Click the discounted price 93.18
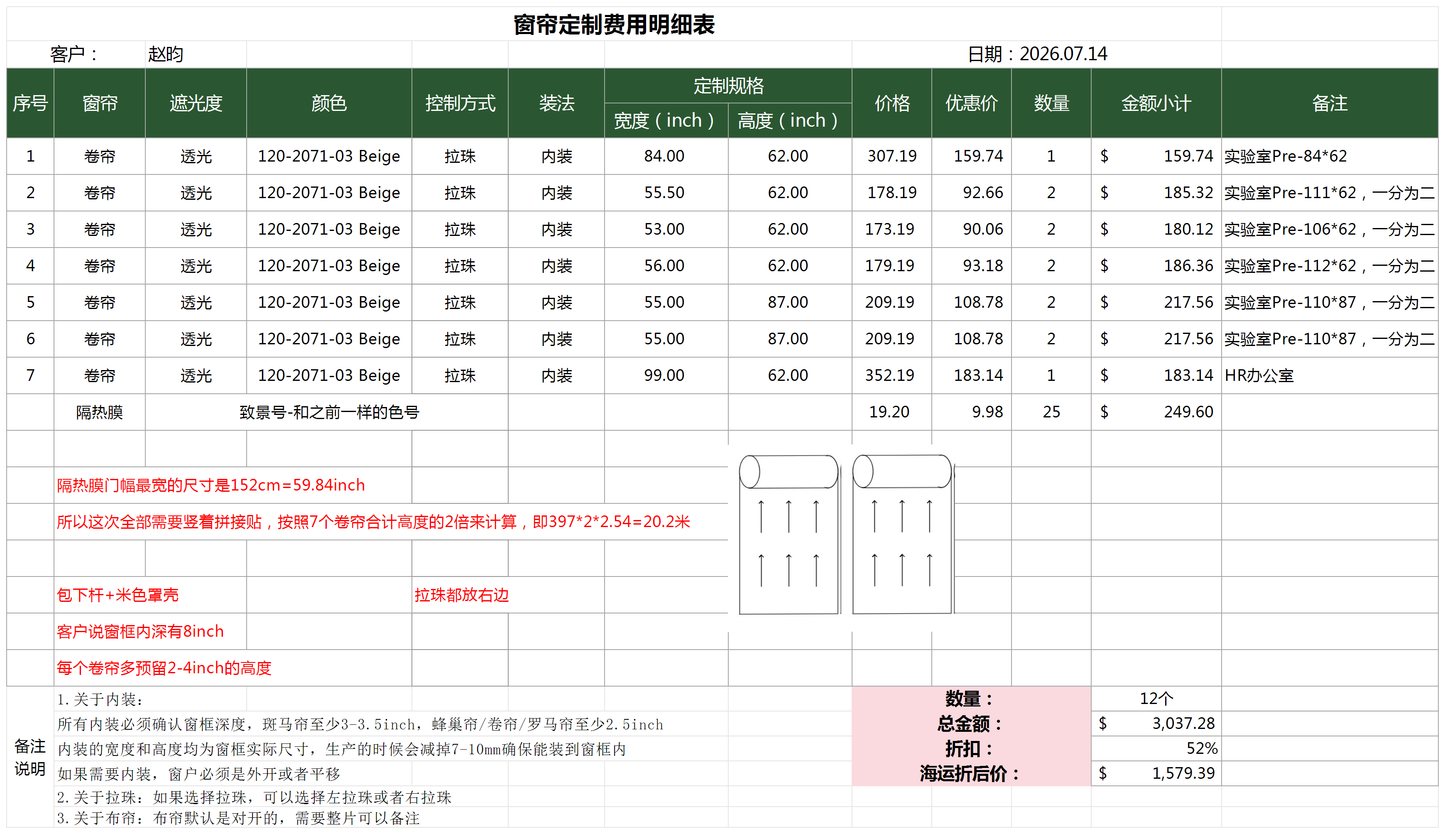This screenshot has width=1445, height=834. coord(983,266)
